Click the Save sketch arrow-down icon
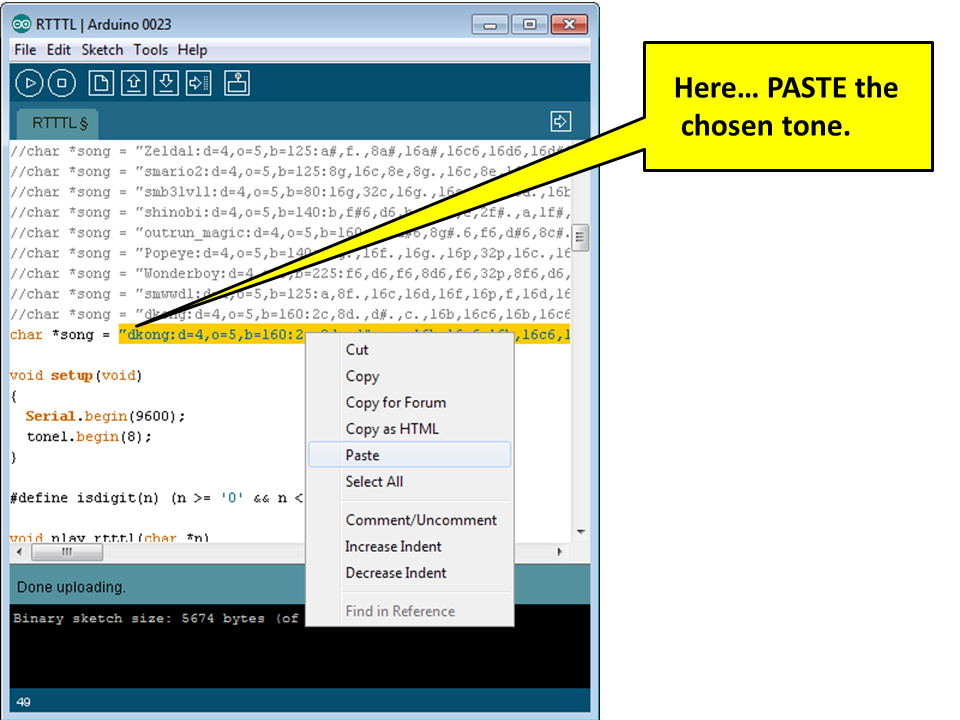Image resolution: width=960 pixels, height=720 pixels. (x=166, y=83)
